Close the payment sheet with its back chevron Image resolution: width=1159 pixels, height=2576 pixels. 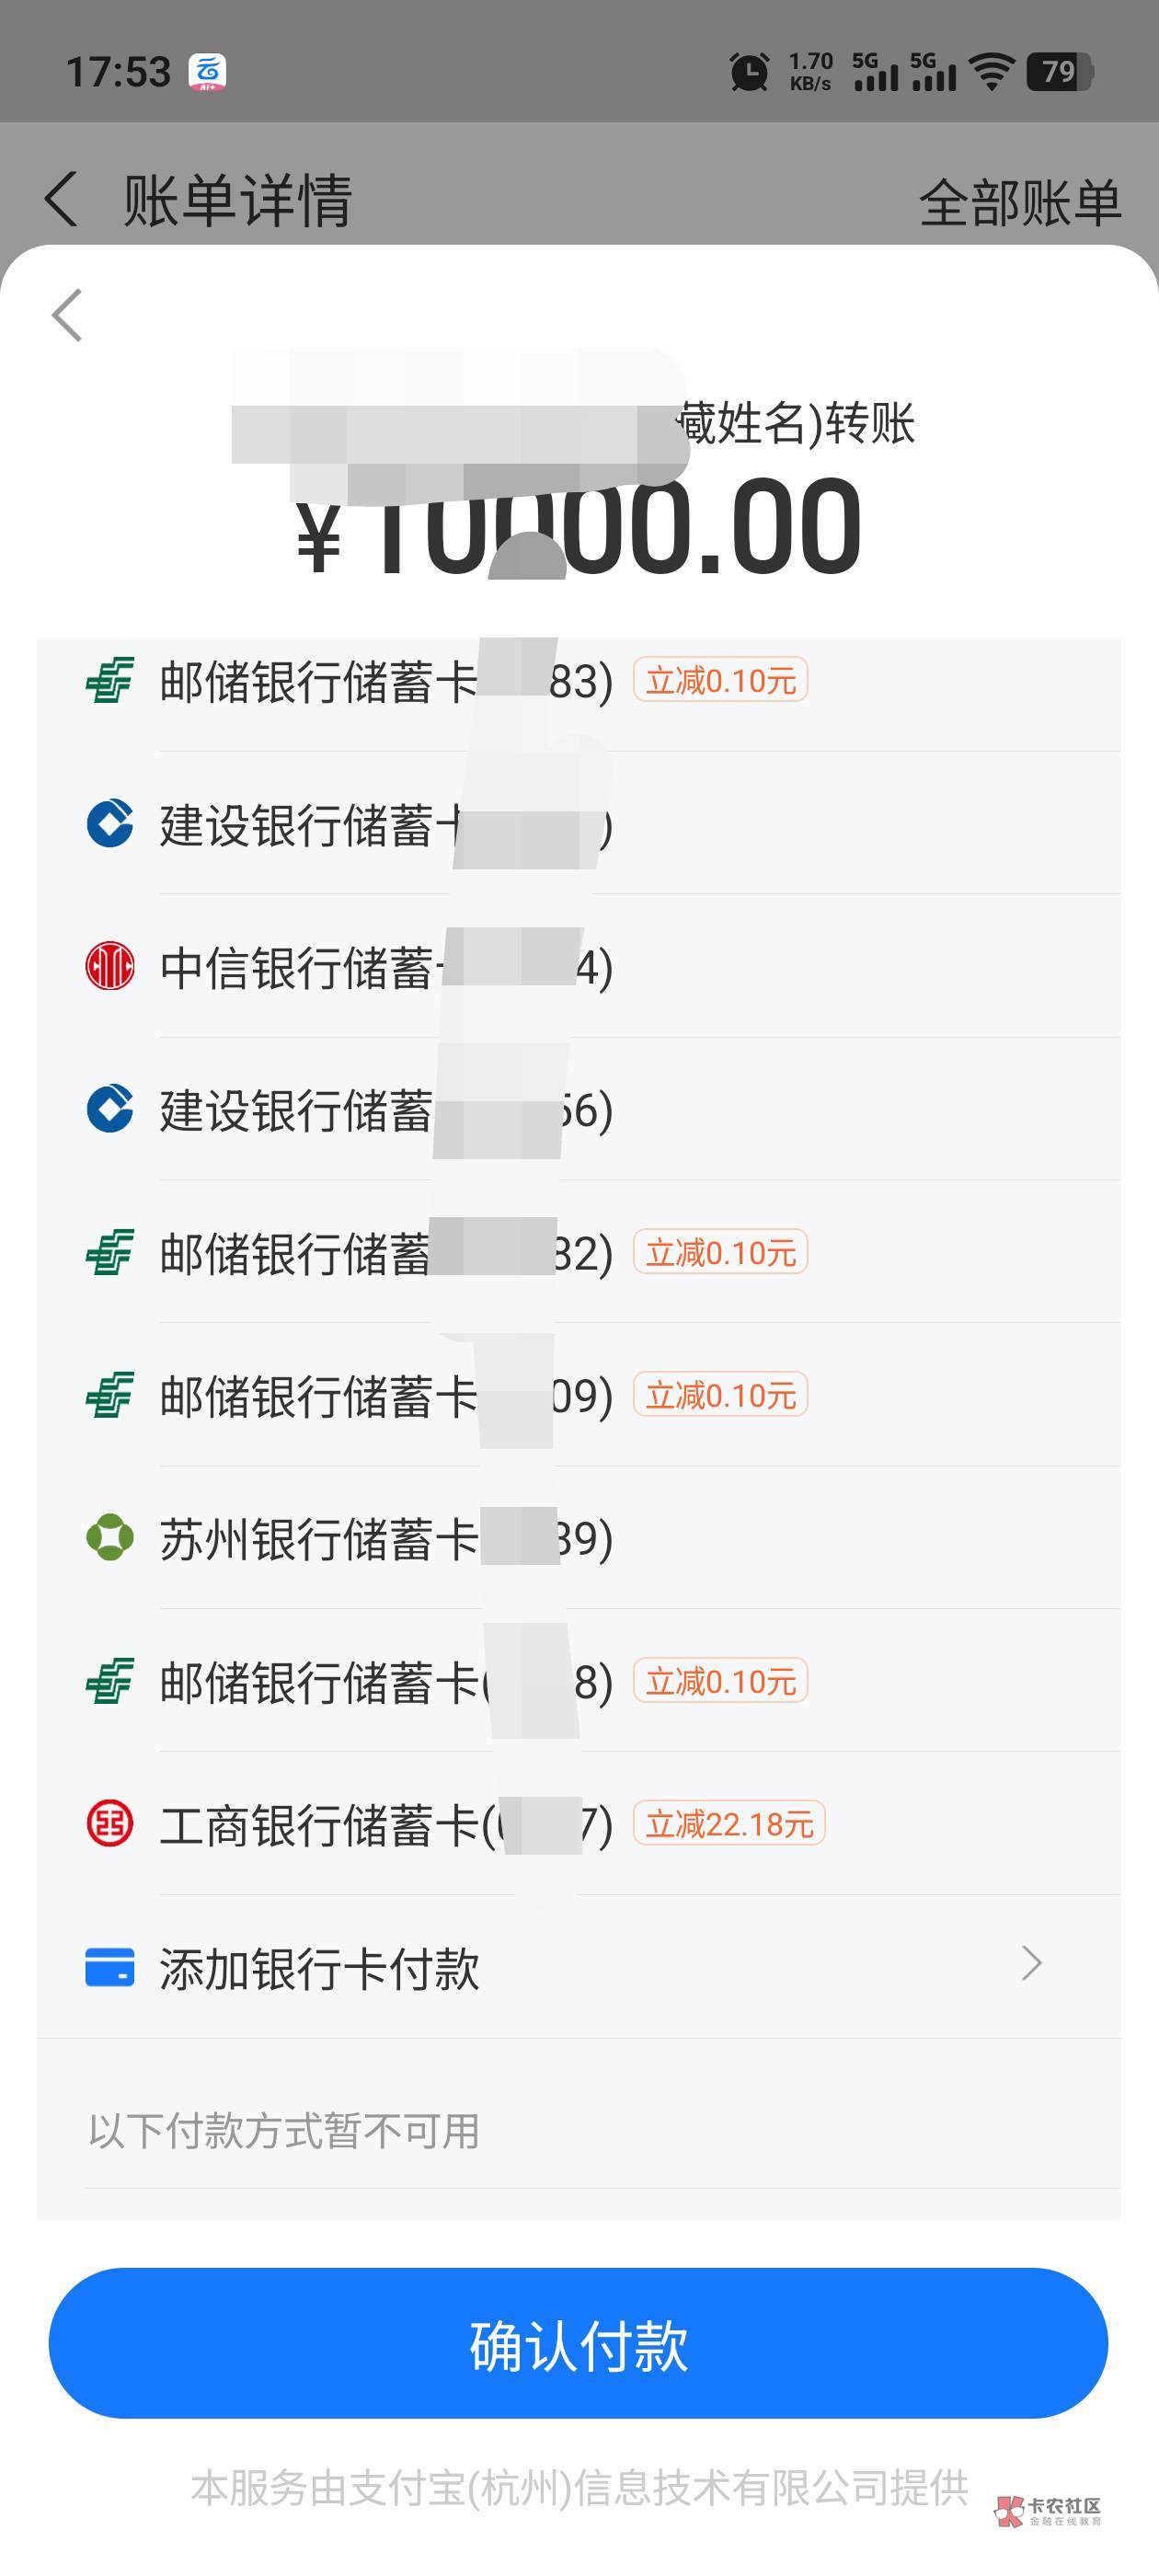67,316
